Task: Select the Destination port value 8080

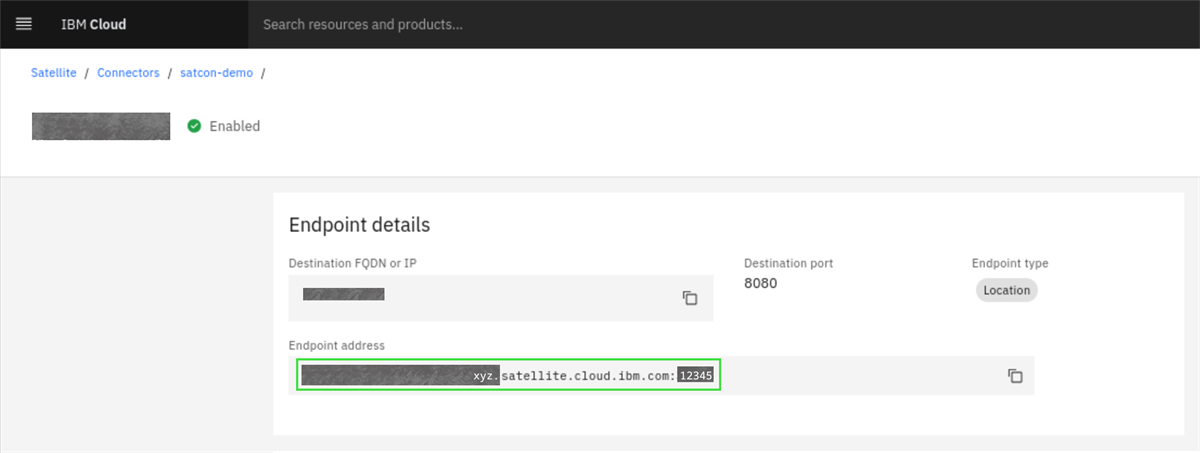Action: (x=760, y=283)
